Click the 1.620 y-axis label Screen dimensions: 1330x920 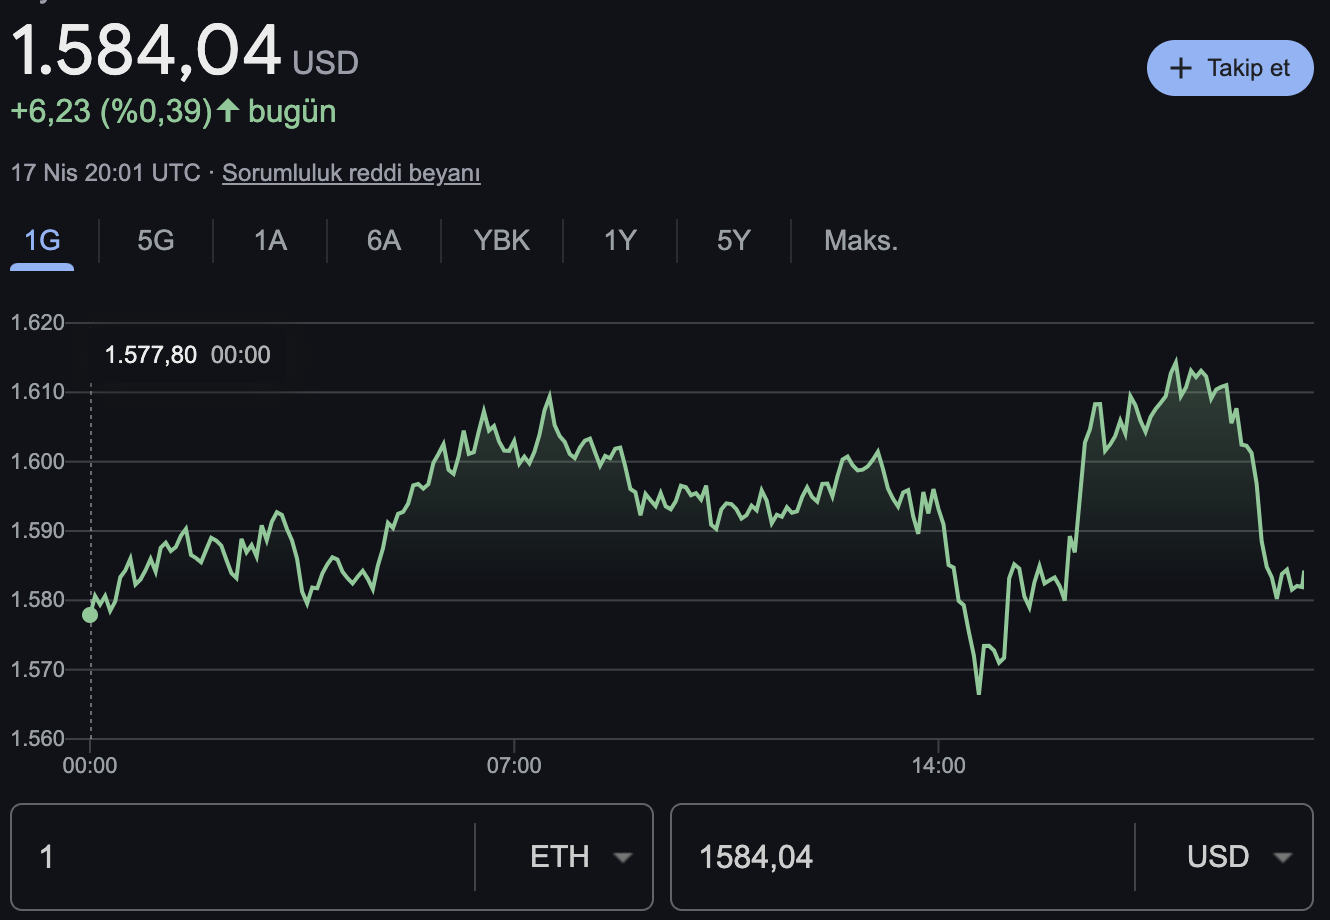[37, 322]
